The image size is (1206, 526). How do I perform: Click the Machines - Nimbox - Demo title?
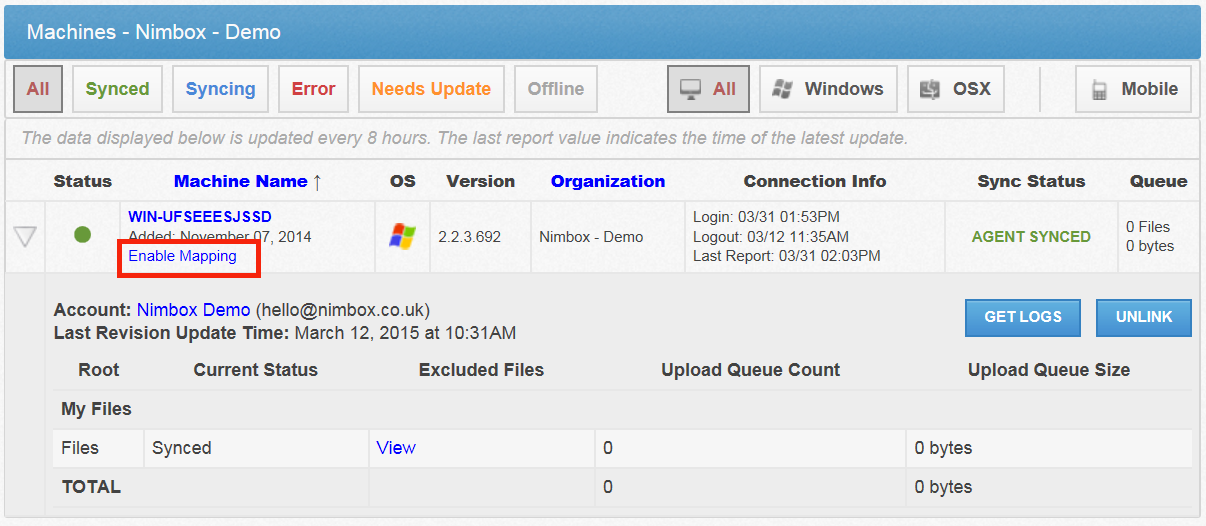(154, 32)
